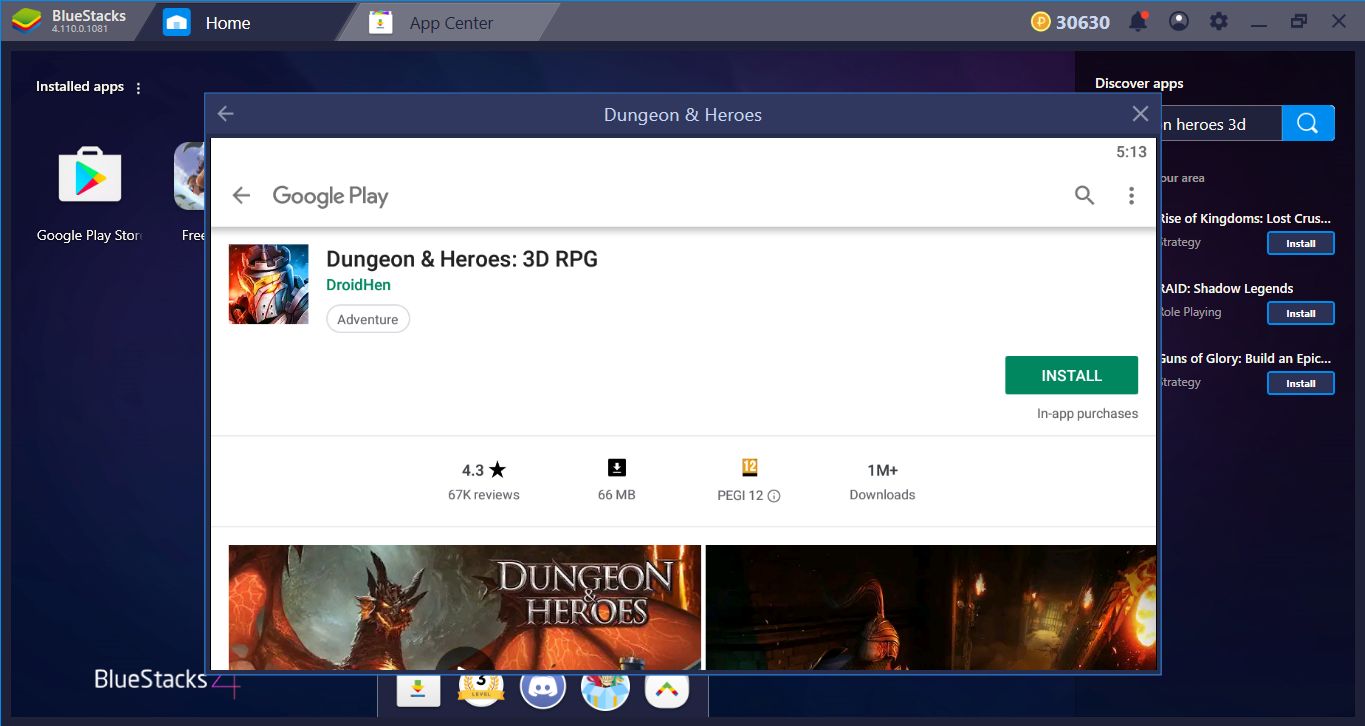Focus the Discover apps search field
This screenshot has height=726, width=1365.
click(x=1220, y=123)
